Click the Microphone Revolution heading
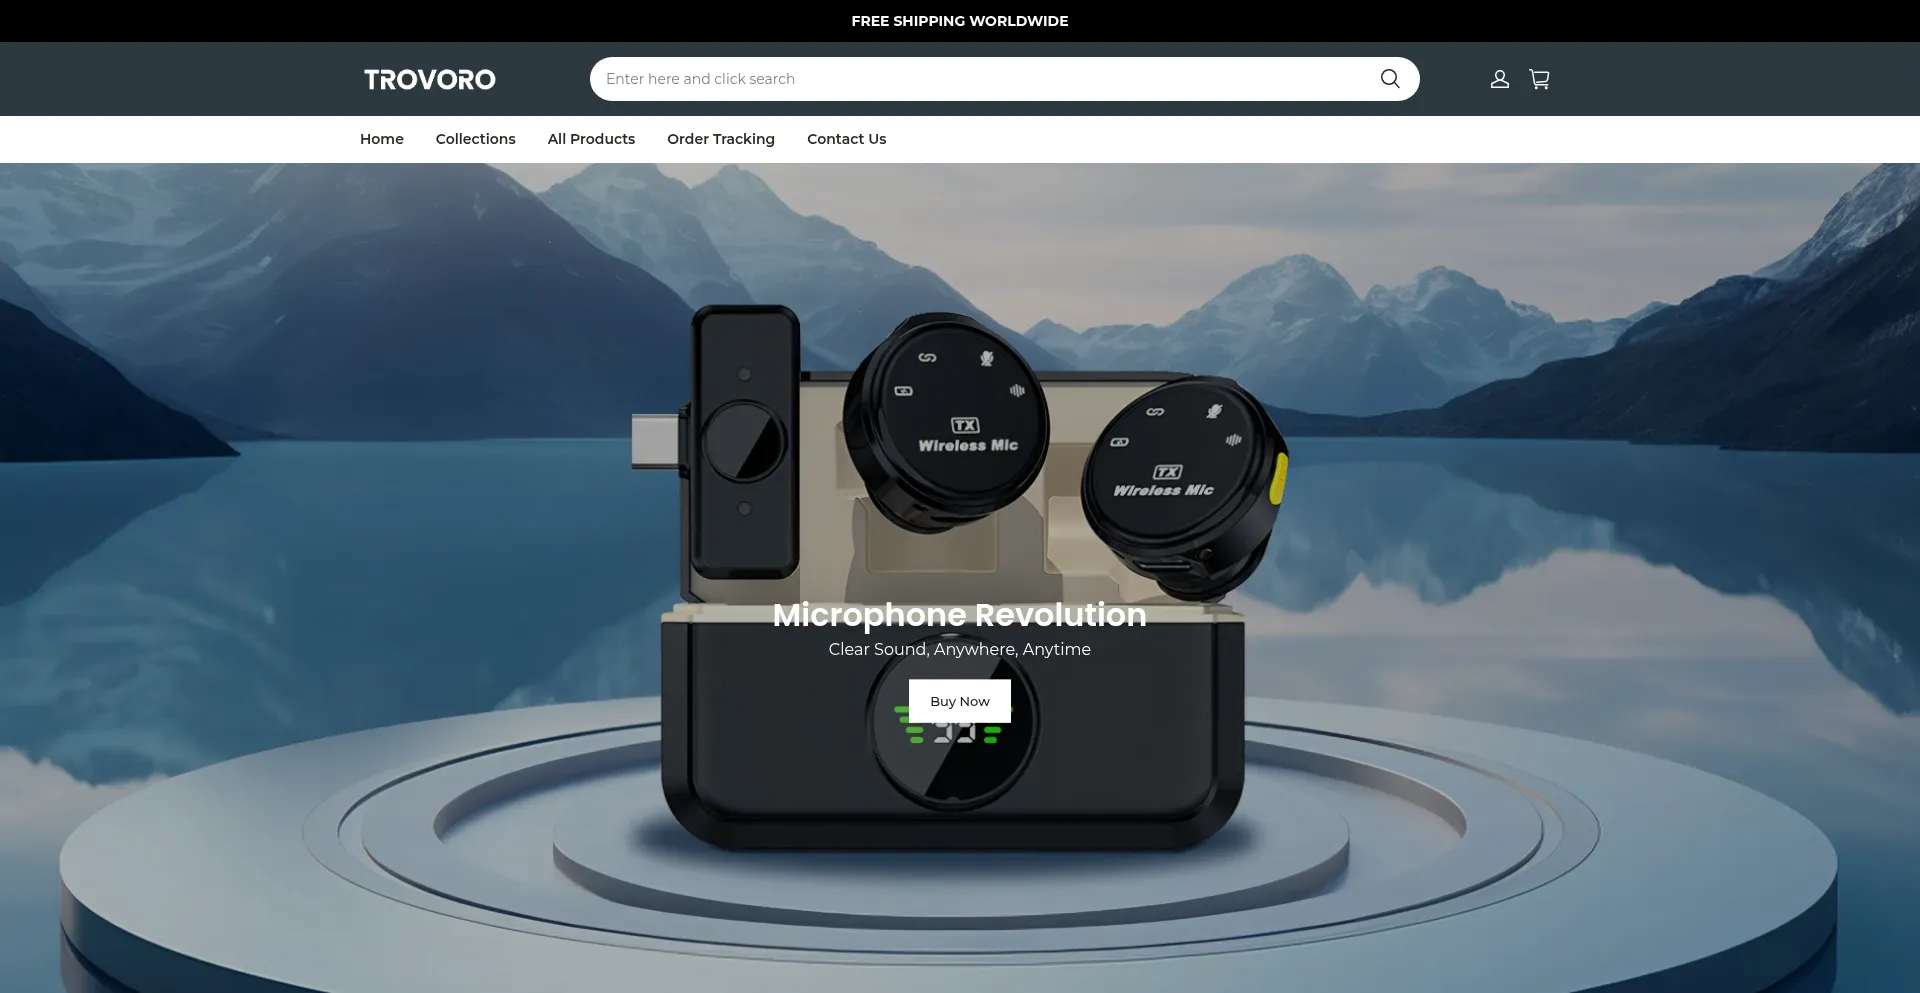Viewport: 1920px width, 993px height. click(x=959, y=614)
